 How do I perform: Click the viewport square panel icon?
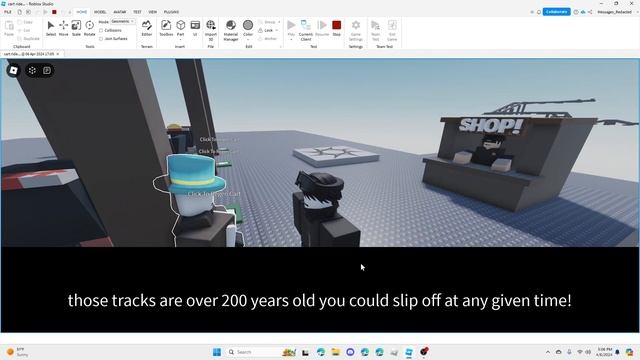coord(47,70)
